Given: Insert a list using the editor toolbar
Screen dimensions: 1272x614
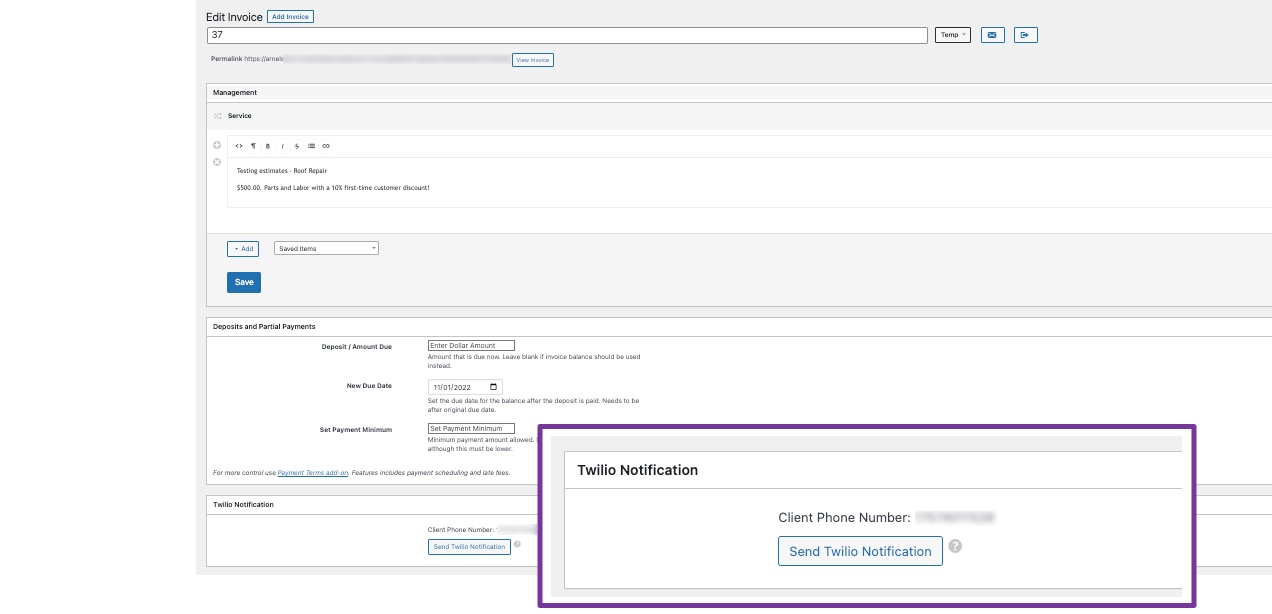Looking at the screenshot, I should (311, 146).
